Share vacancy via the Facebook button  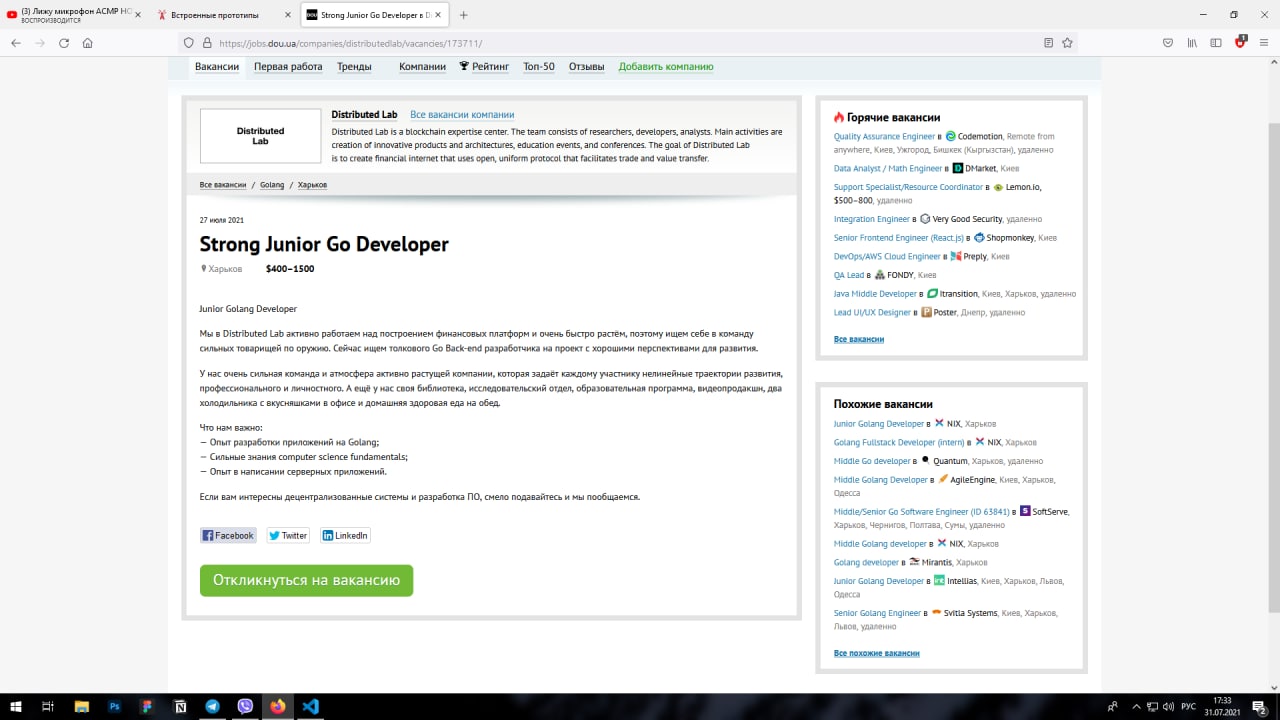pyautogui.click(x=228, y=535)
